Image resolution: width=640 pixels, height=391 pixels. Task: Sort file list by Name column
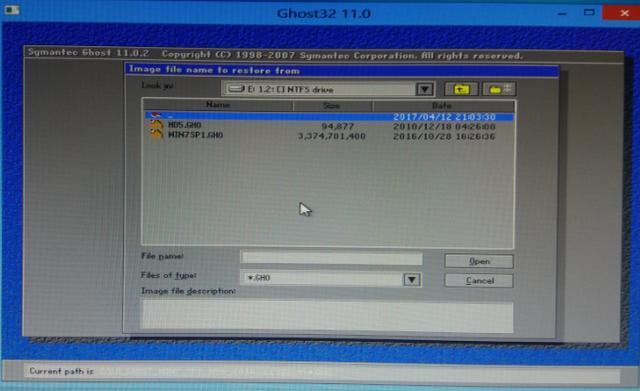218,105
